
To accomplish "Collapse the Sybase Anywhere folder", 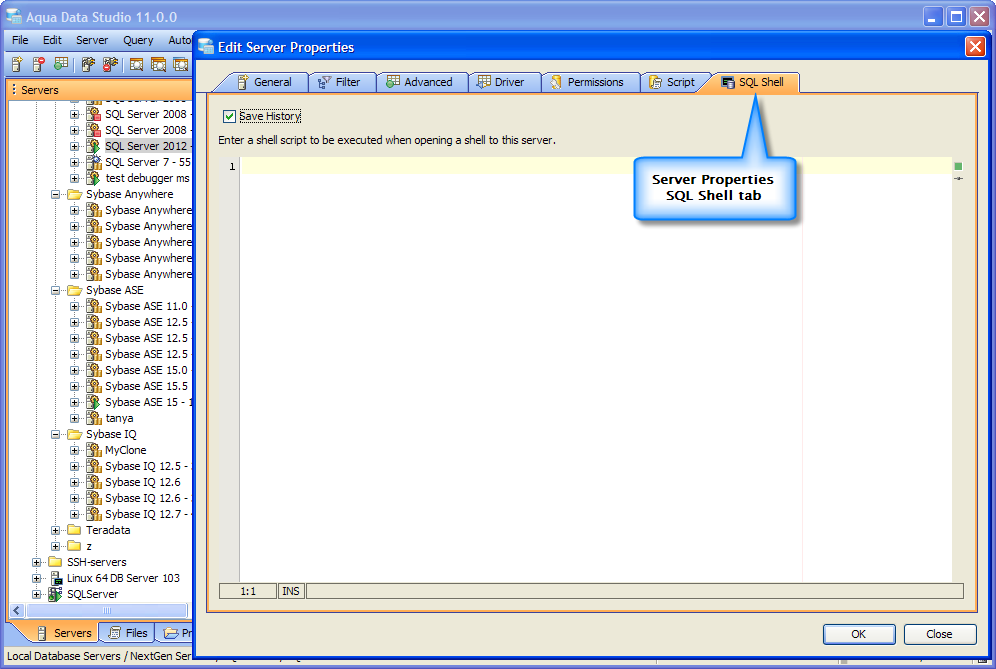I will (56, 194).
